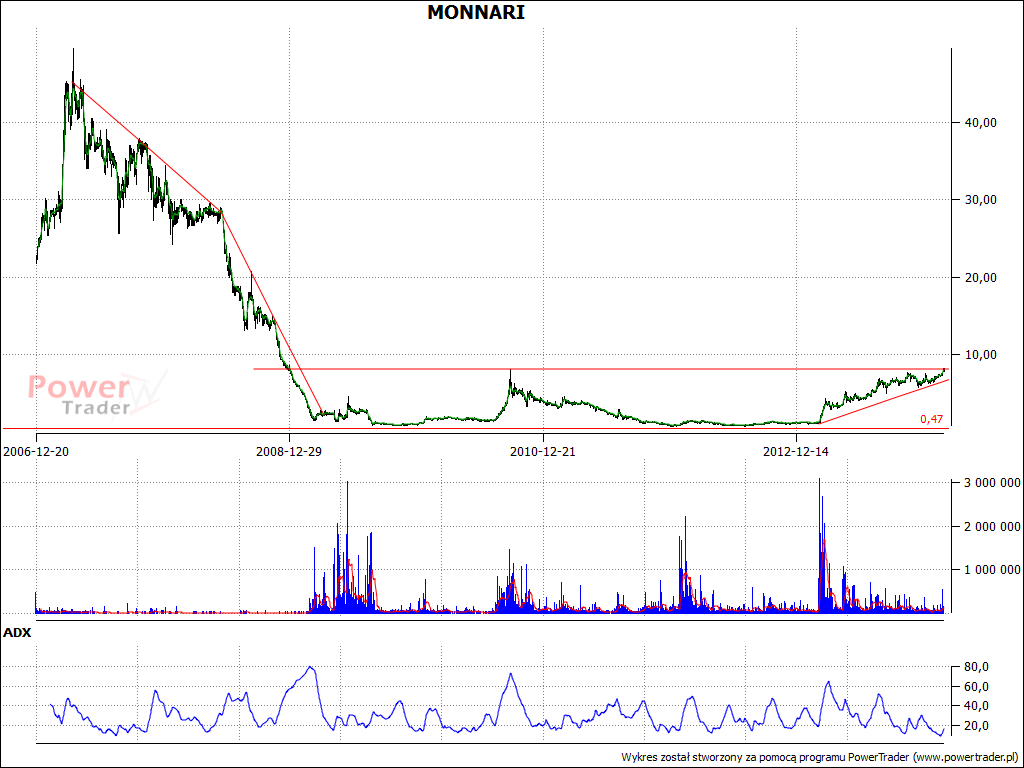Click the ADX indicator heading

point(17,633)
